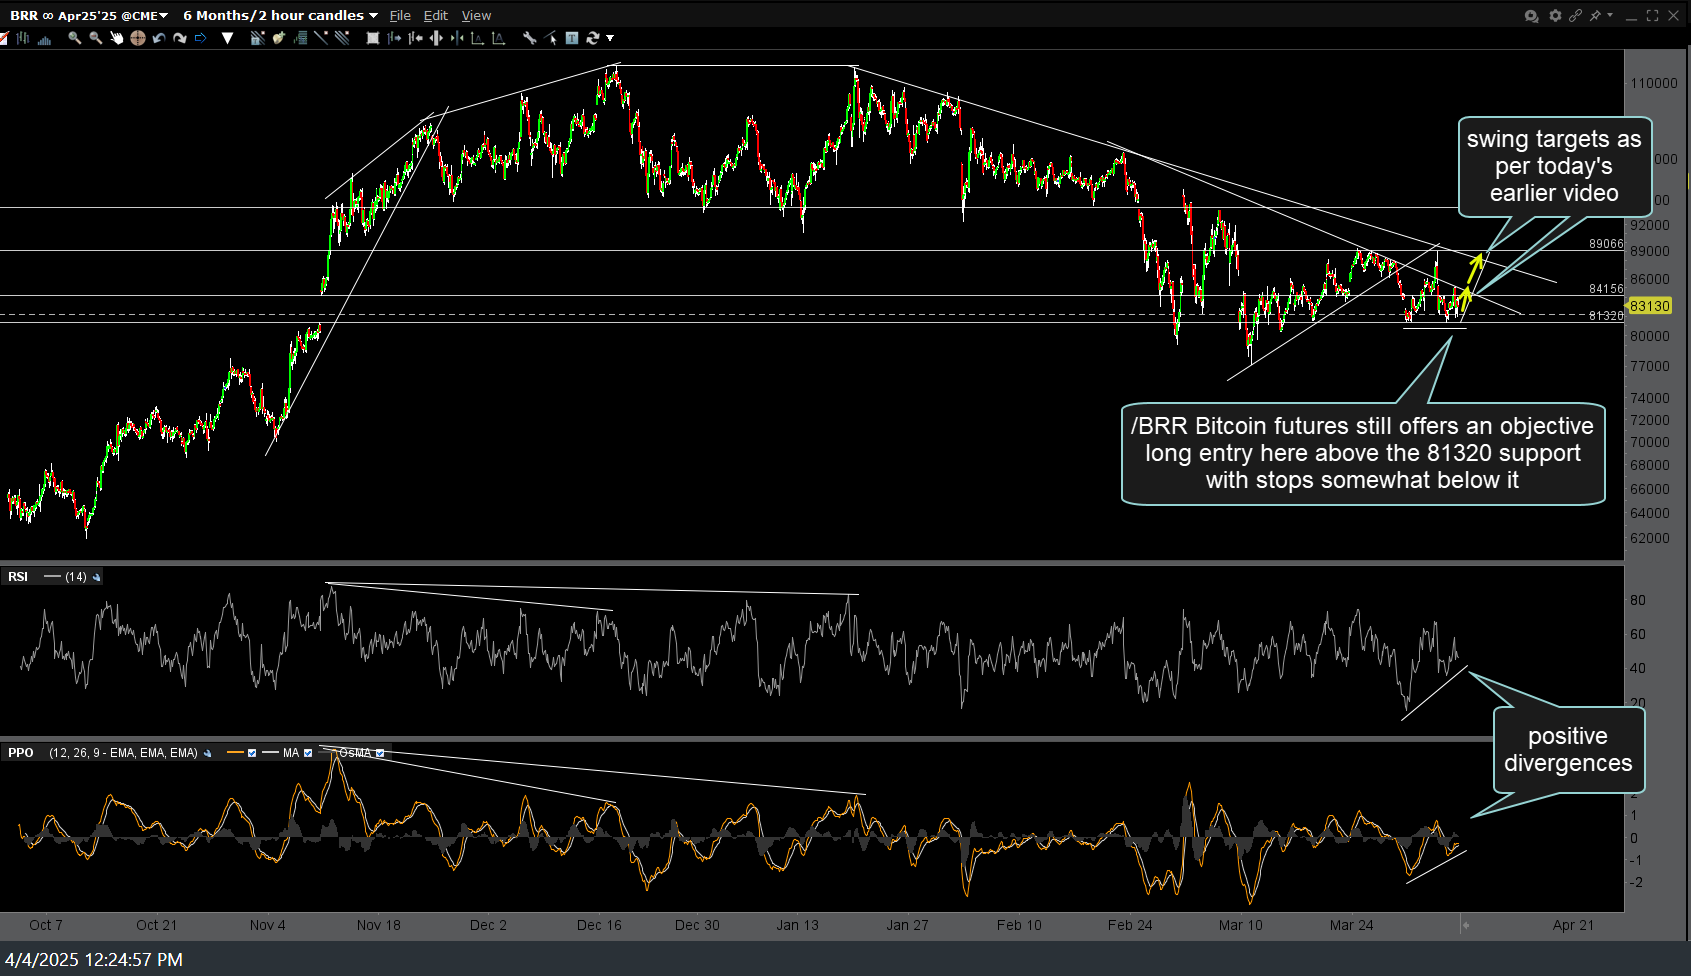The height and width of the screenshot is (976, 1691).
Task: Click the refresh chart icon
Action: (593, 38)
